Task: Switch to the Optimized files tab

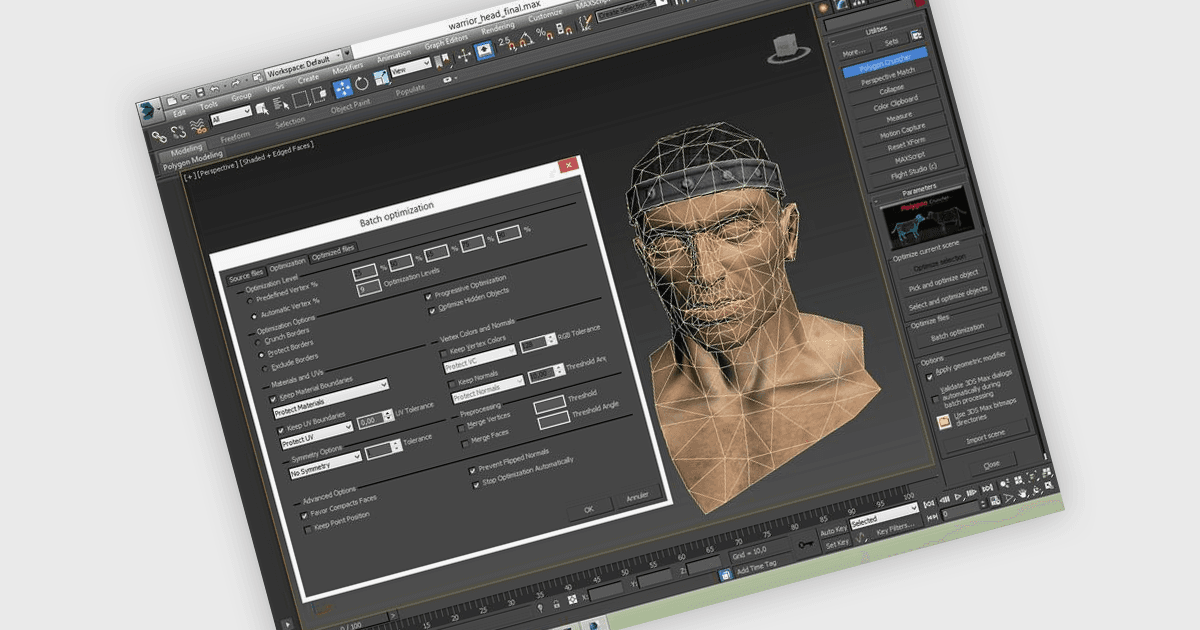Action: 333,251
